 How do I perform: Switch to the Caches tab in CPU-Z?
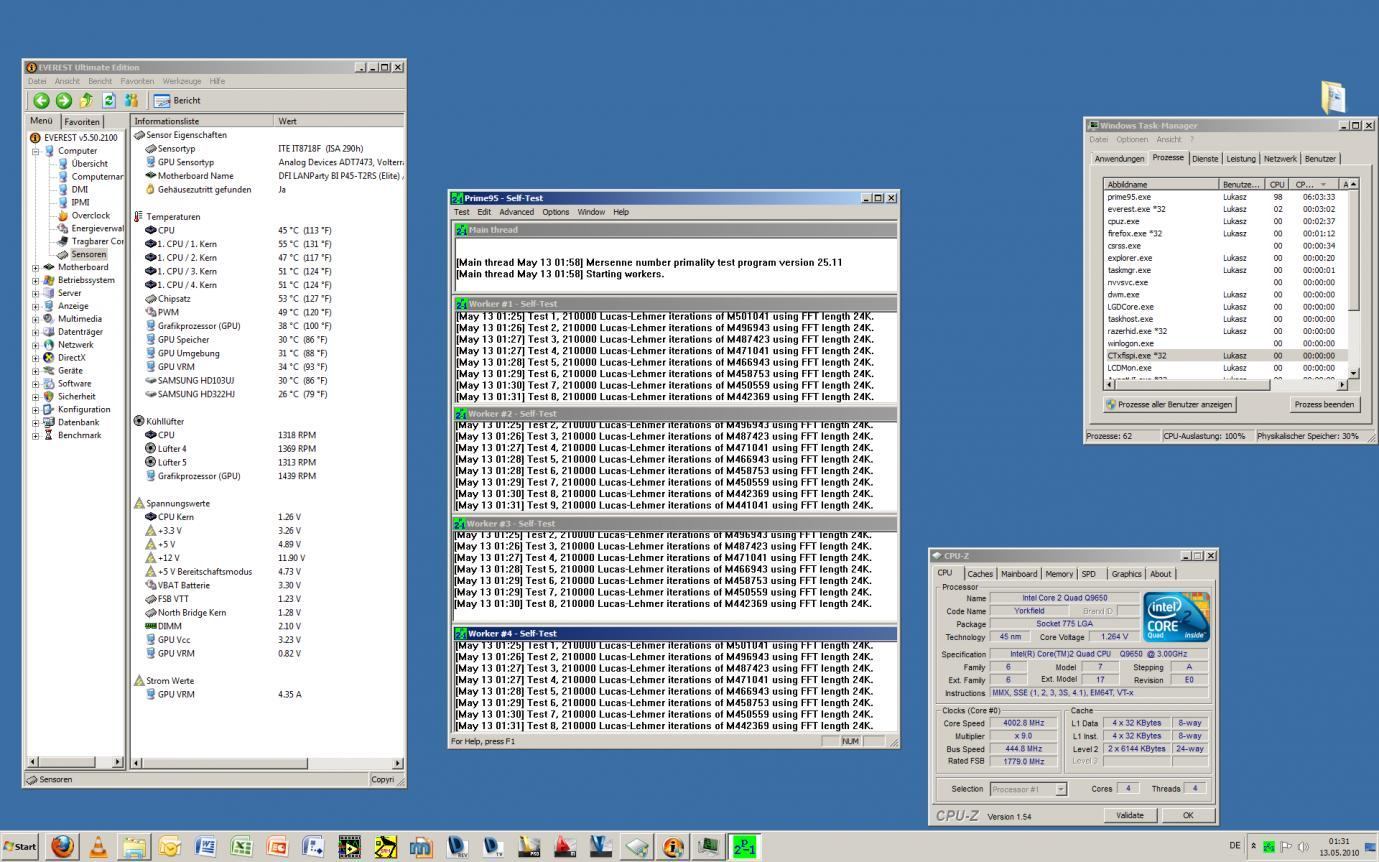pos(980,574)
